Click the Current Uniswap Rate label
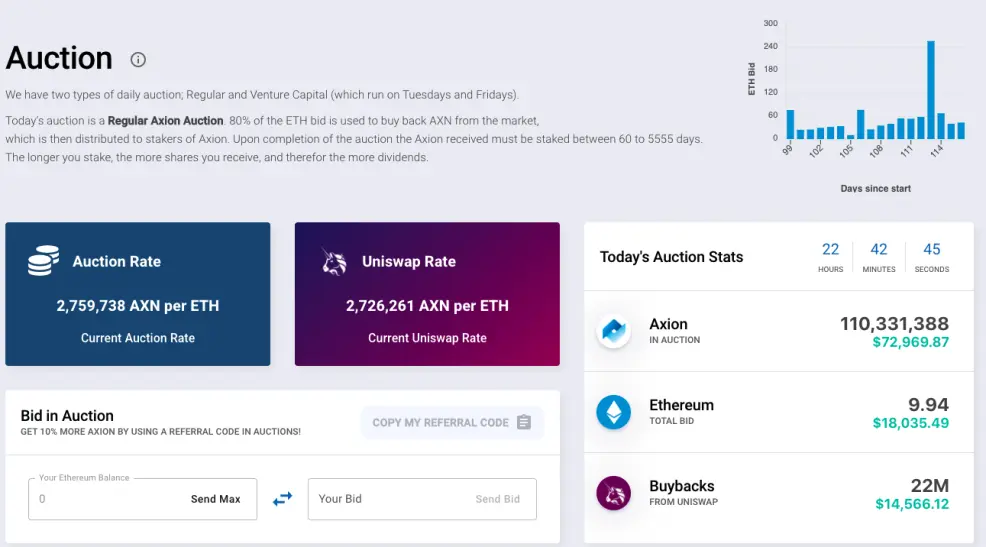Viewport: 986px width, 547px height. tap(427, 338)
